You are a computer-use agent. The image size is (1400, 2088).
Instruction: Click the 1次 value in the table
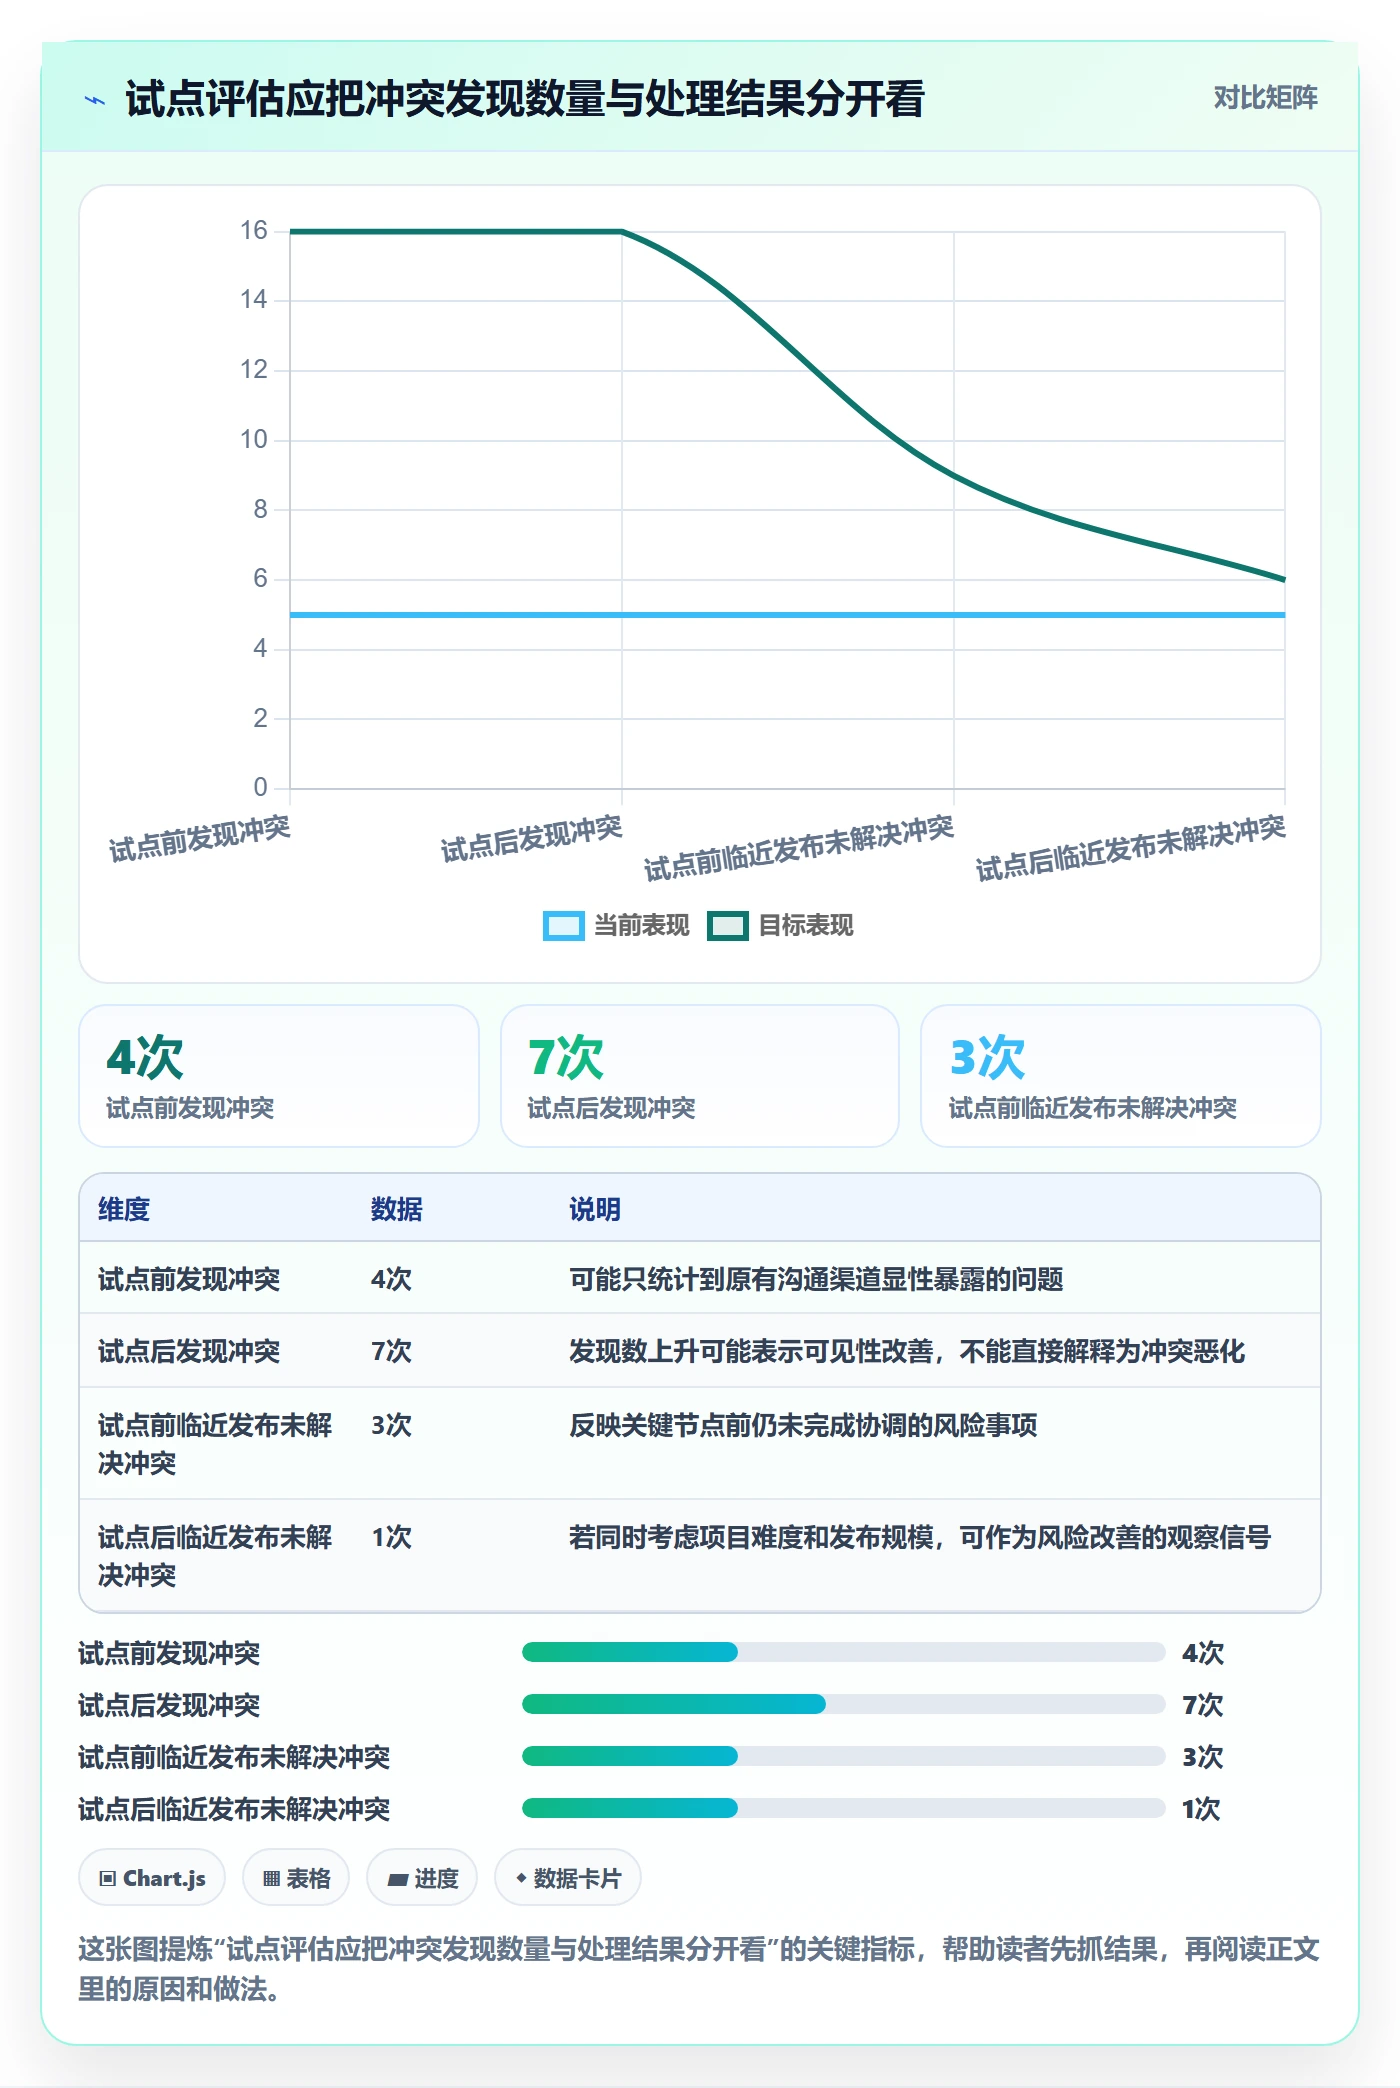[x=391, y=1537]
